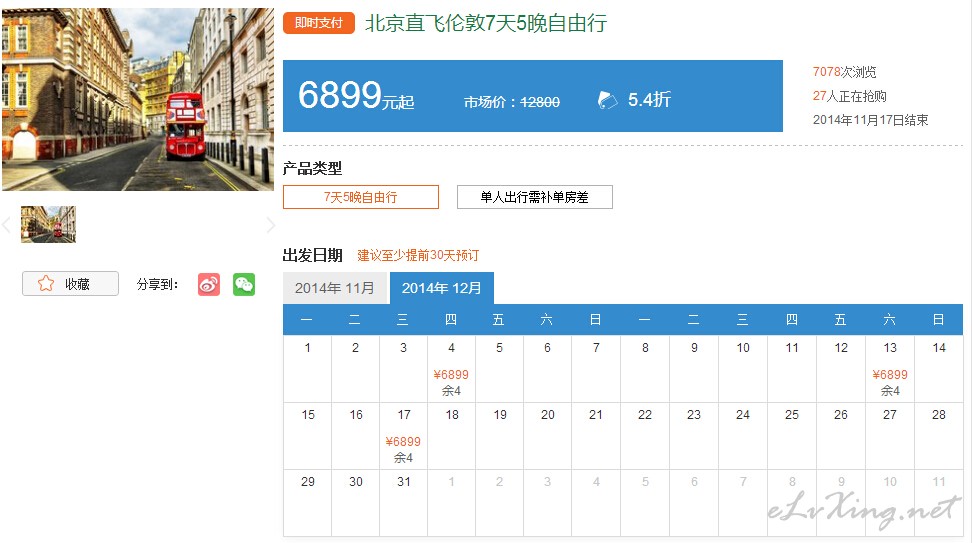Show next thumbnail with right arrow
This screenshot has width=972, height=543.
[270, 224]
